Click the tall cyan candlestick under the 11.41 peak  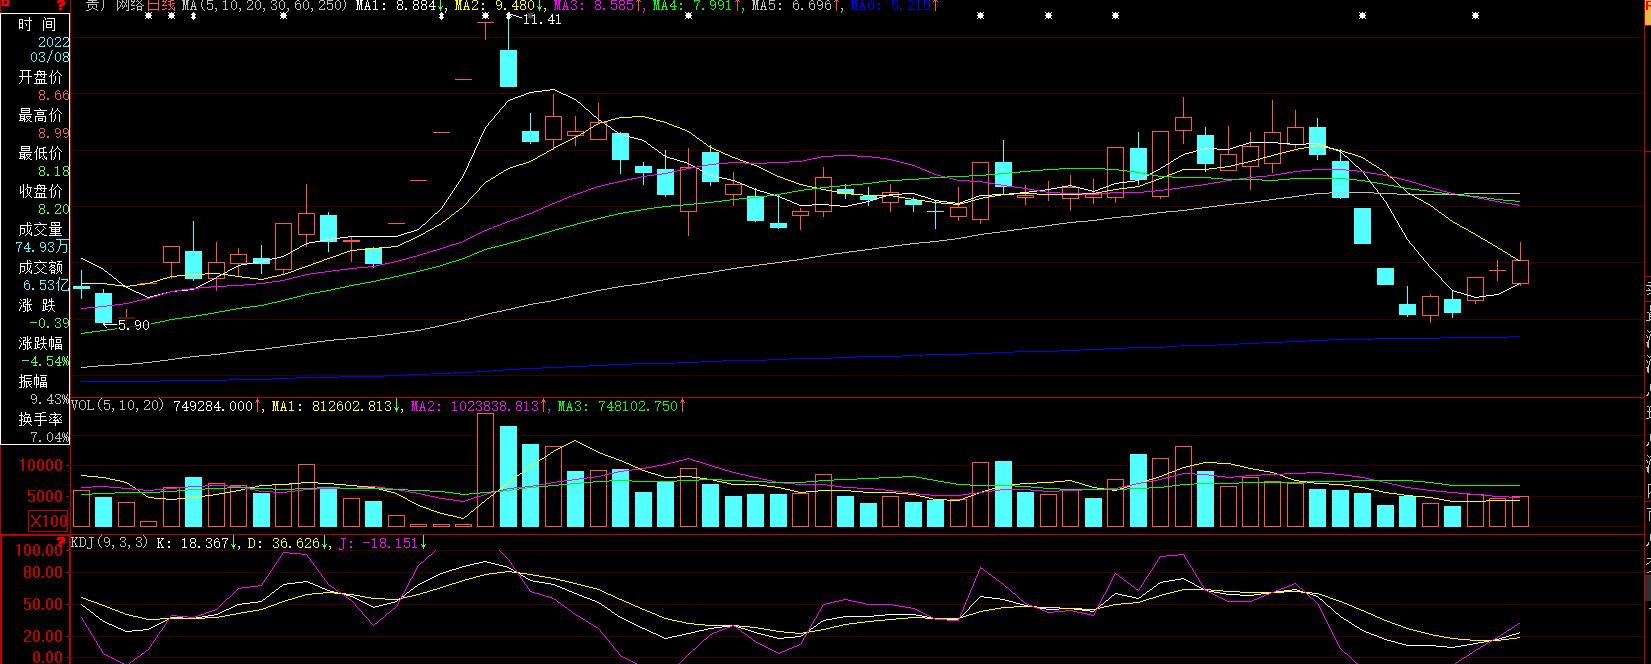pos(508,68)
